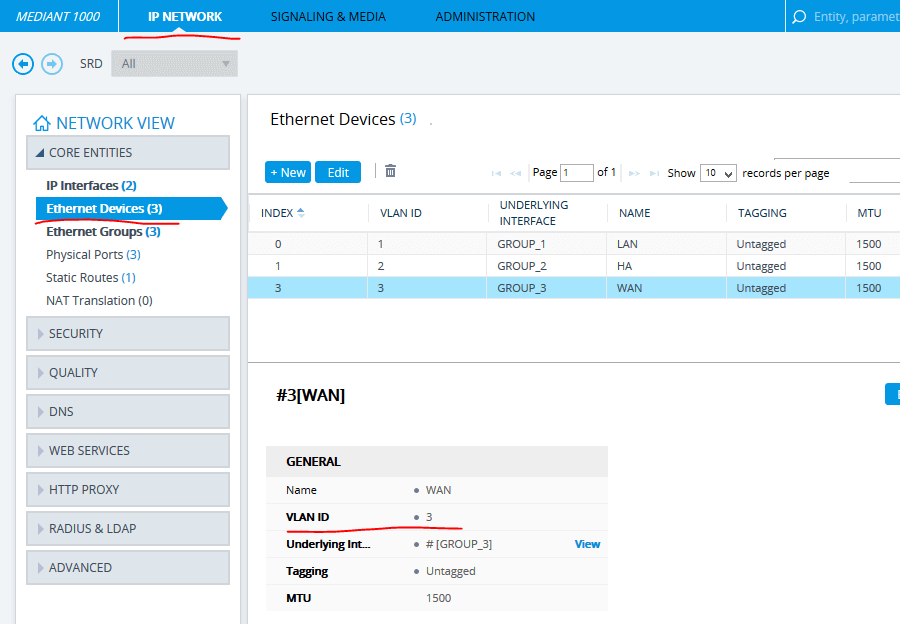Go forward with the right arrow icon
Screen dimensions: 900x624
tap(52, 64)
